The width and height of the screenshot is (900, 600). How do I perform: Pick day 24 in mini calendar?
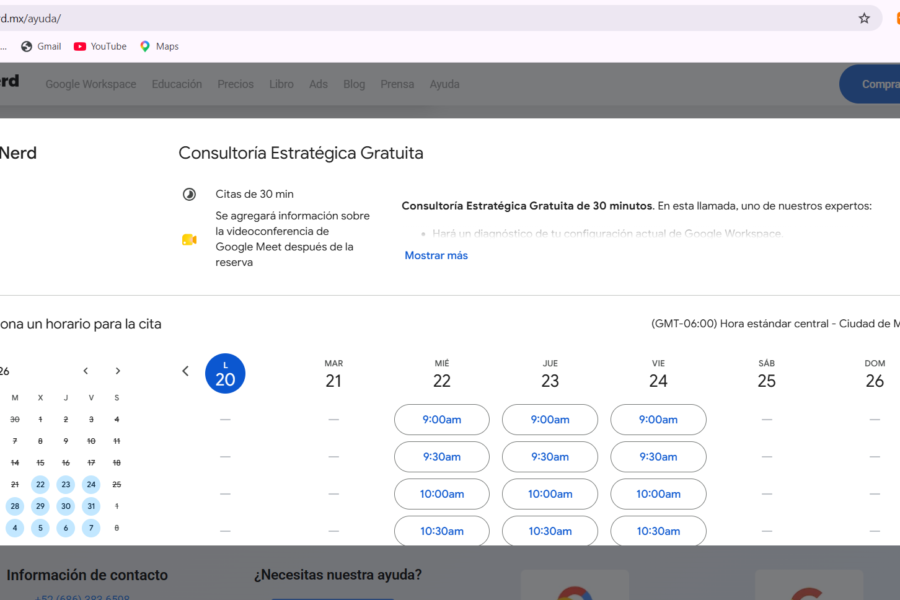[91, 485]
